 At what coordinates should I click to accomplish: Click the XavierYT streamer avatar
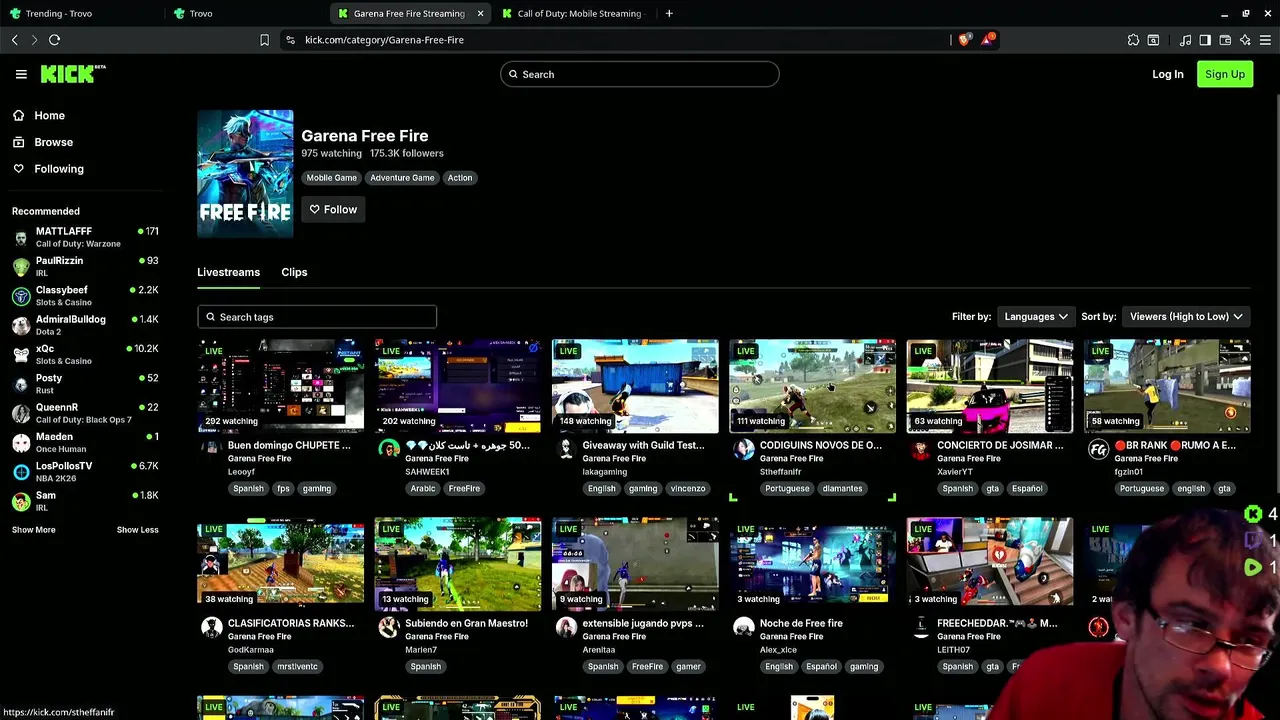(x=920, y=449)
